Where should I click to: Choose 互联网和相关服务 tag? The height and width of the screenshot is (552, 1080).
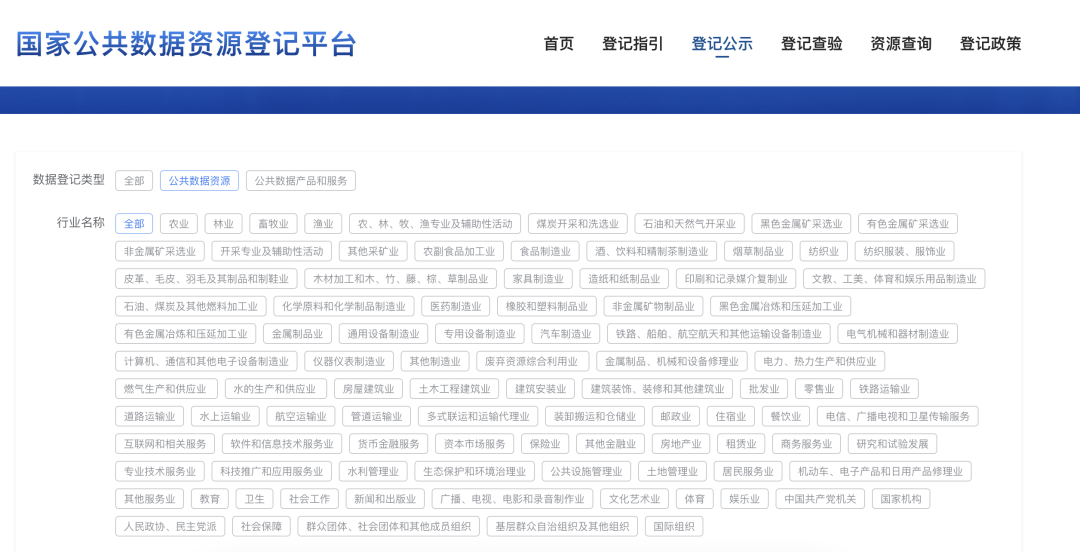[165, 444]
